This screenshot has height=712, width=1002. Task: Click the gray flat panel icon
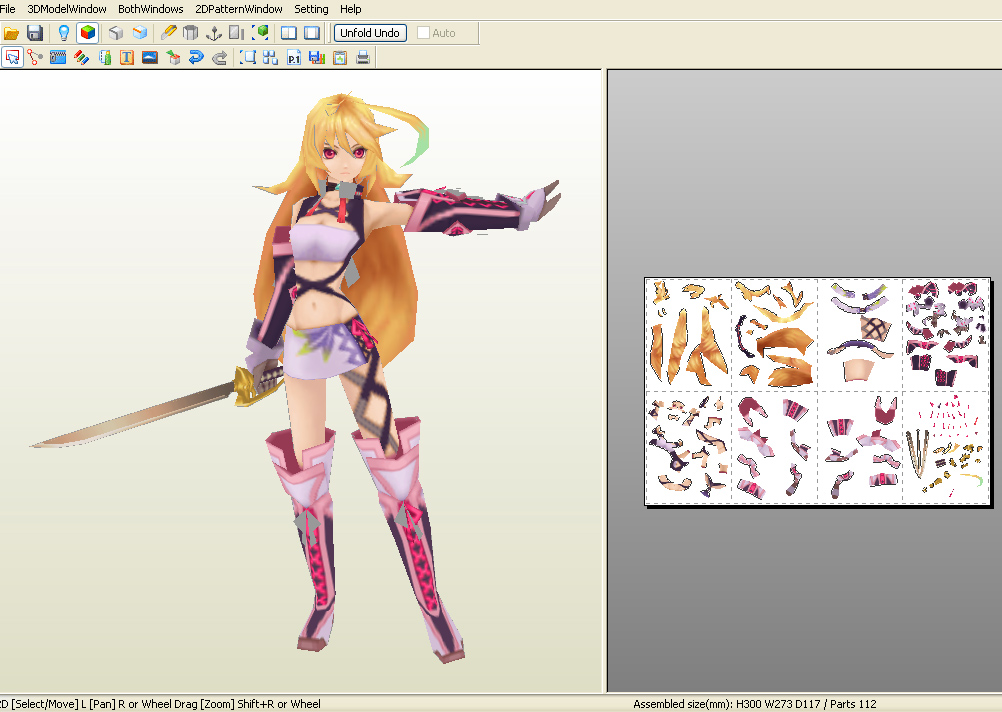pos(236,33)
